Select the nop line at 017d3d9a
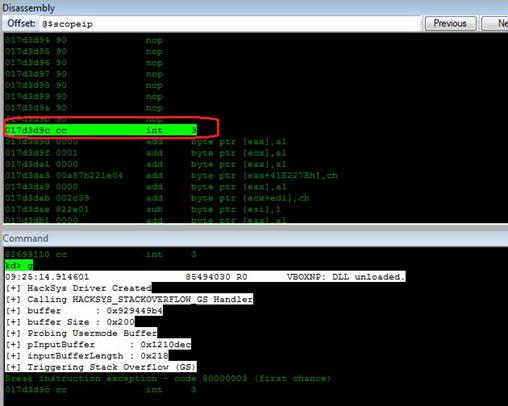Viewport: 508px width, 406px height. [x=84, y=108]
